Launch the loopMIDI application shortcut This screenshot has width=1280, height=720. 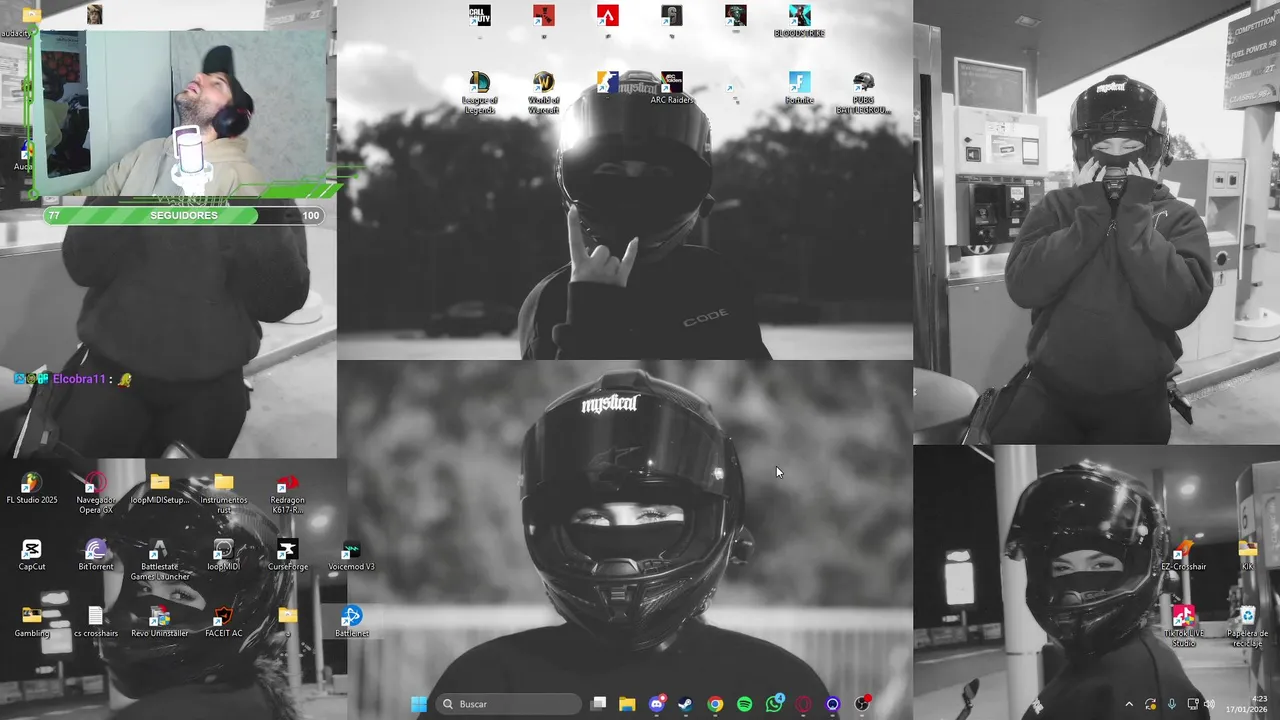click(224, 555)
